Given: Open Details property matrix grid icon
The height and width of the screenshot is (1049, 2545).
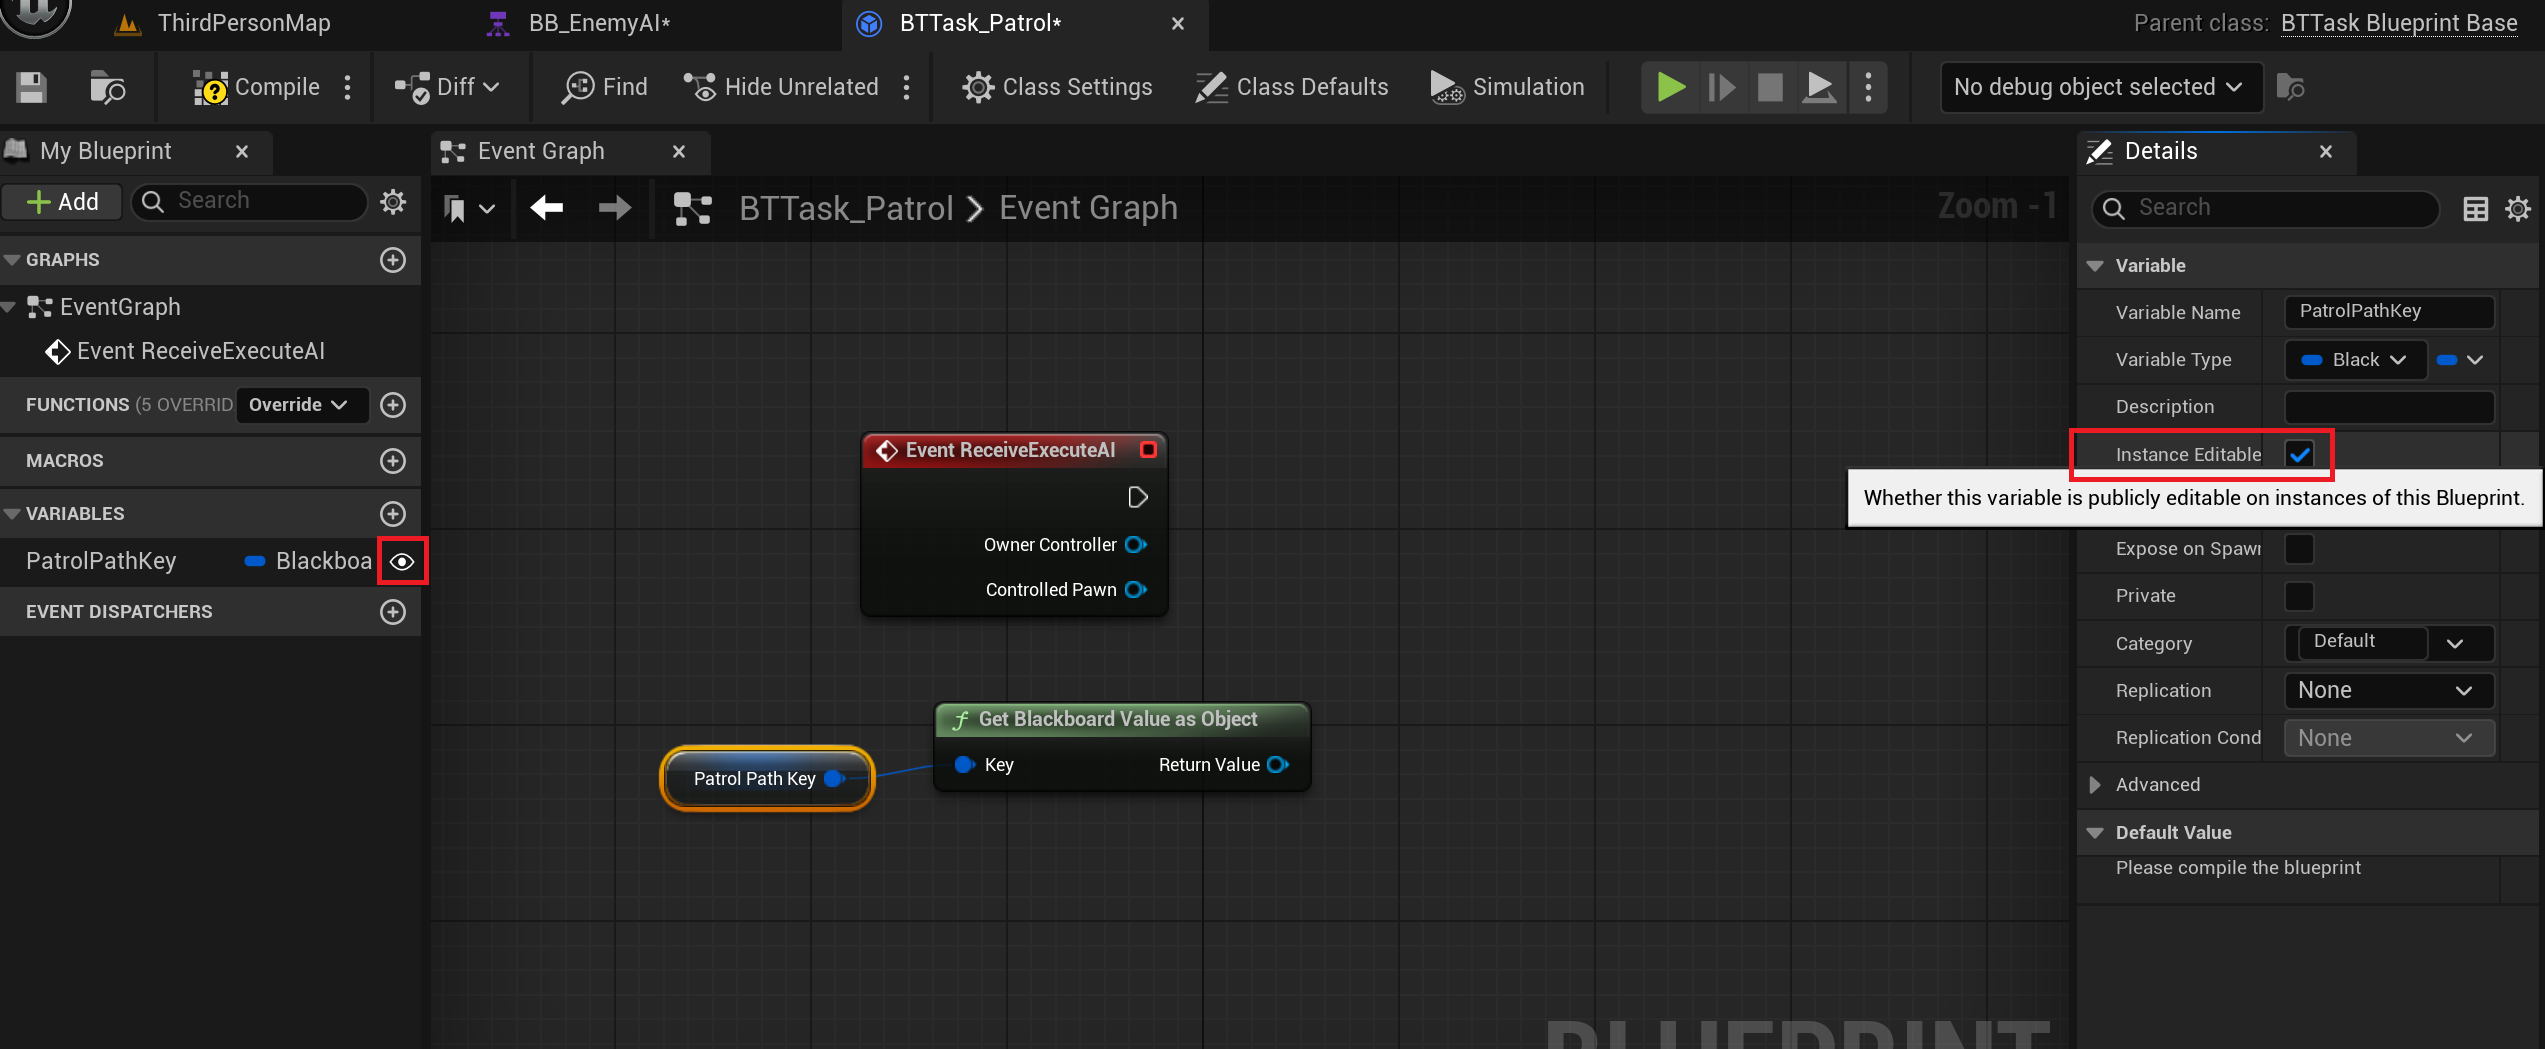Looking at the screenshot, I should 2475,209.
